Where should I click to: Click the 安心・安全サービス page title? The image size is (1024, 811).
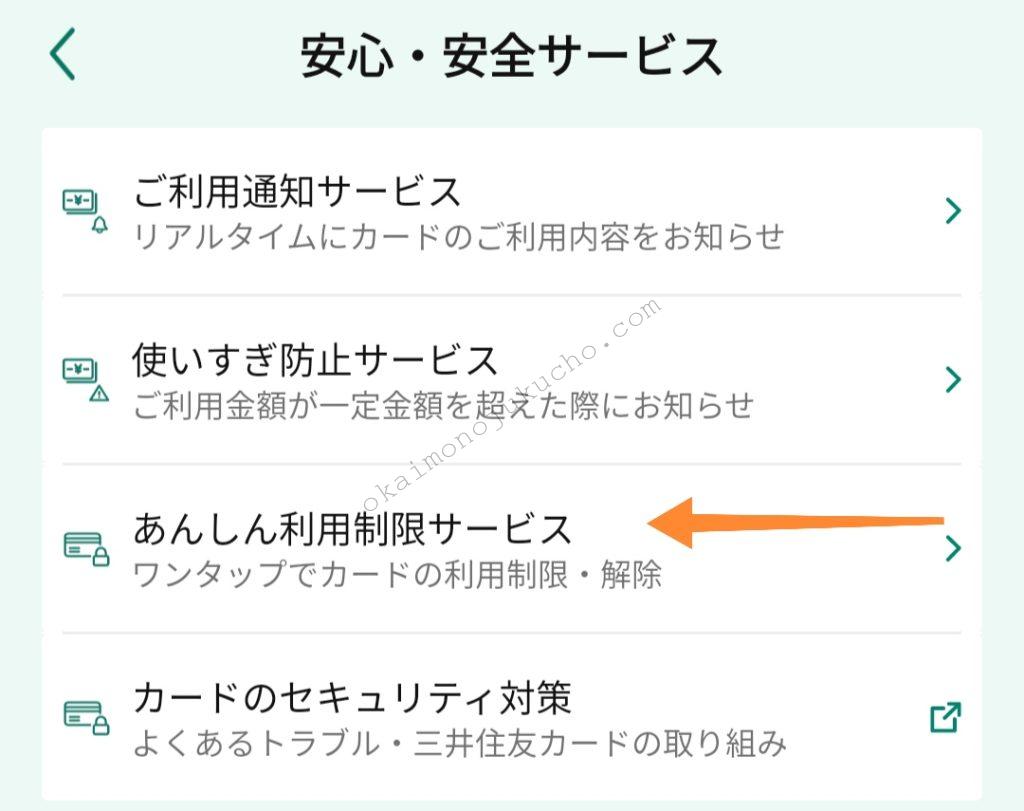pyautogui.click(x=512, y=48)
